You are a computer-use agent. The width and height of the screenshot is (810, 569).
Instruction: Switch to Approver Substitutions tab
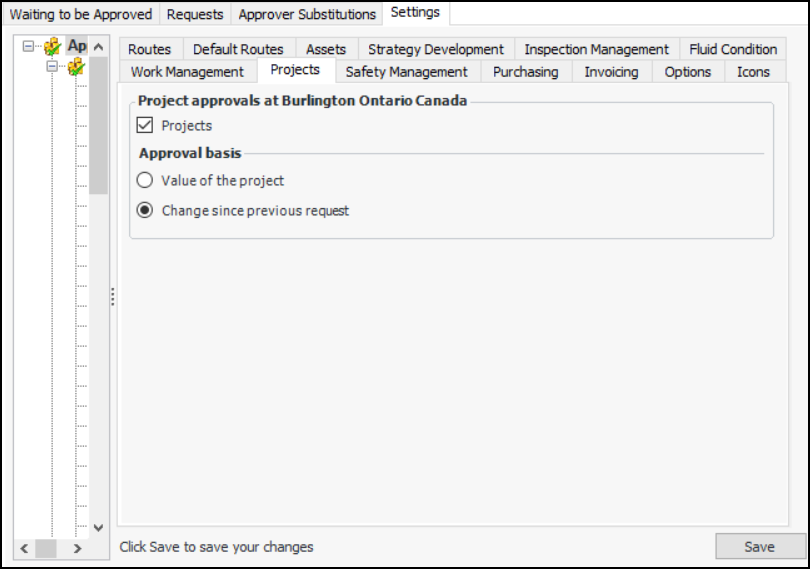click(307, 14)
